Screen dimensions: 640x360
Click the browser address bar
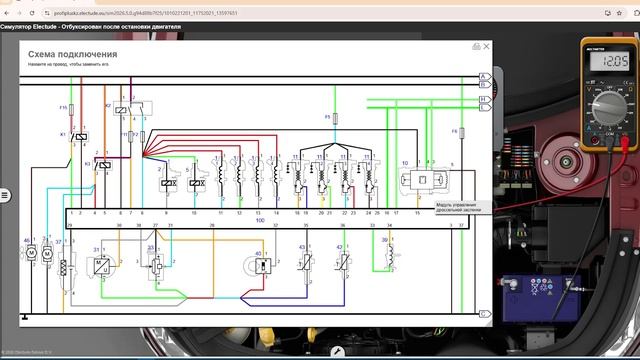322,13
